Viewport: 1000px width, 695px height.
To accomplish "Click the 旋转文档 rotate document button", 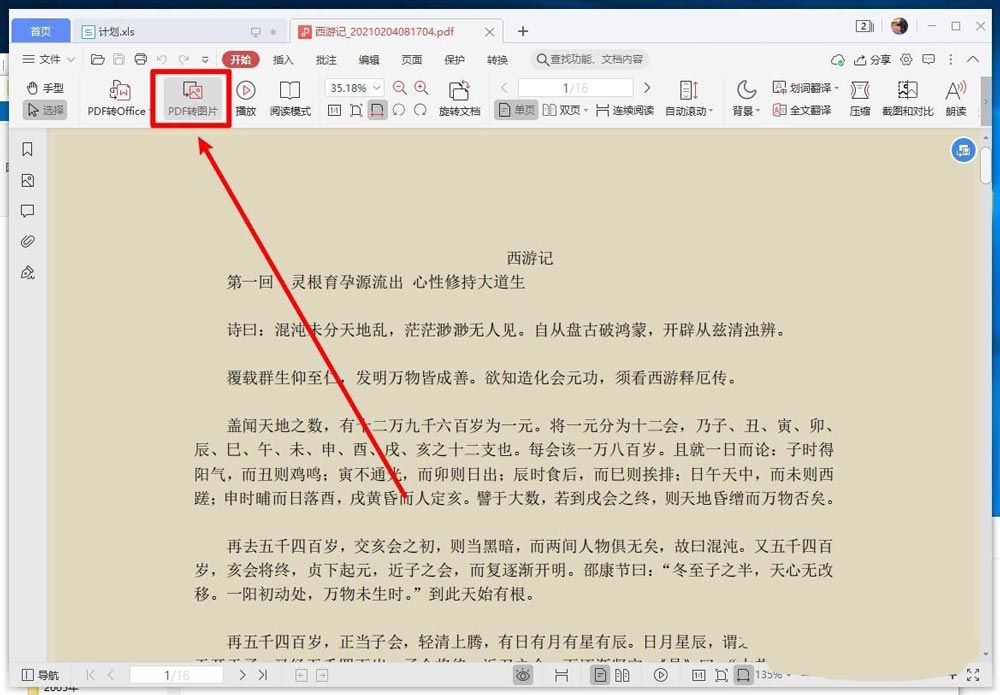I will tap(459, 98).
